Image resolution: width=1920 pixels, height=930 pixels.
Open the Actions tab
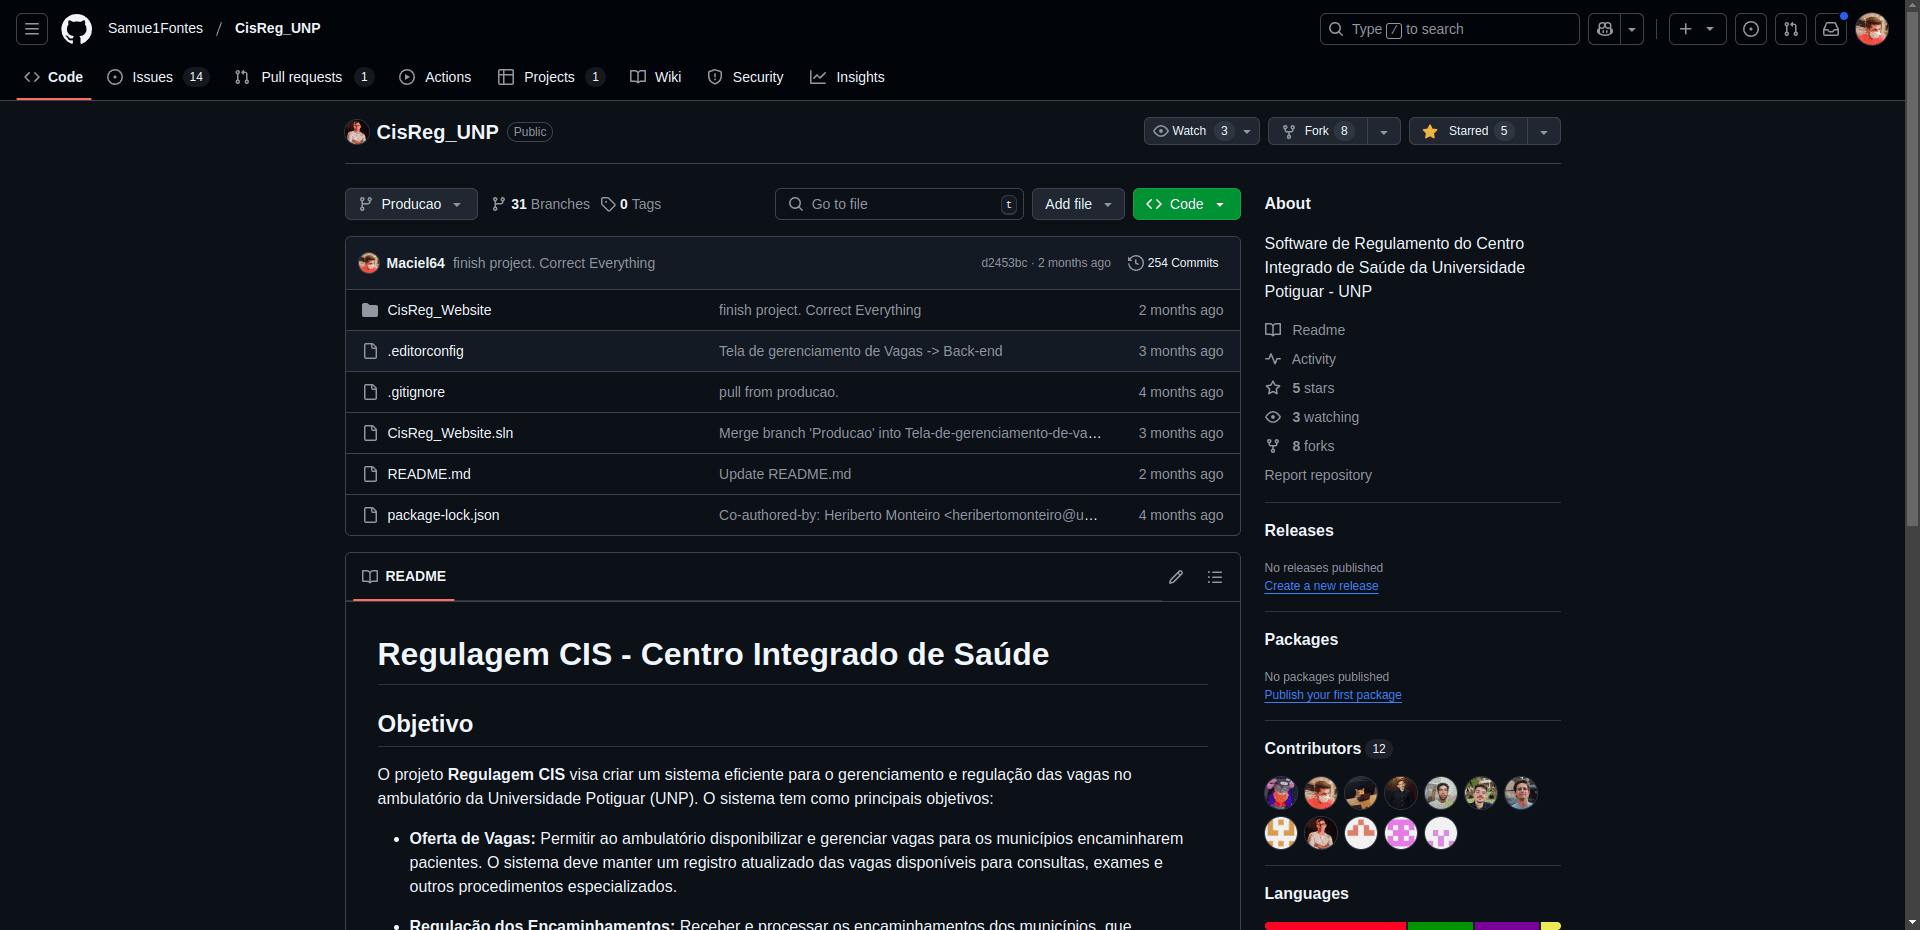[435, 77]
